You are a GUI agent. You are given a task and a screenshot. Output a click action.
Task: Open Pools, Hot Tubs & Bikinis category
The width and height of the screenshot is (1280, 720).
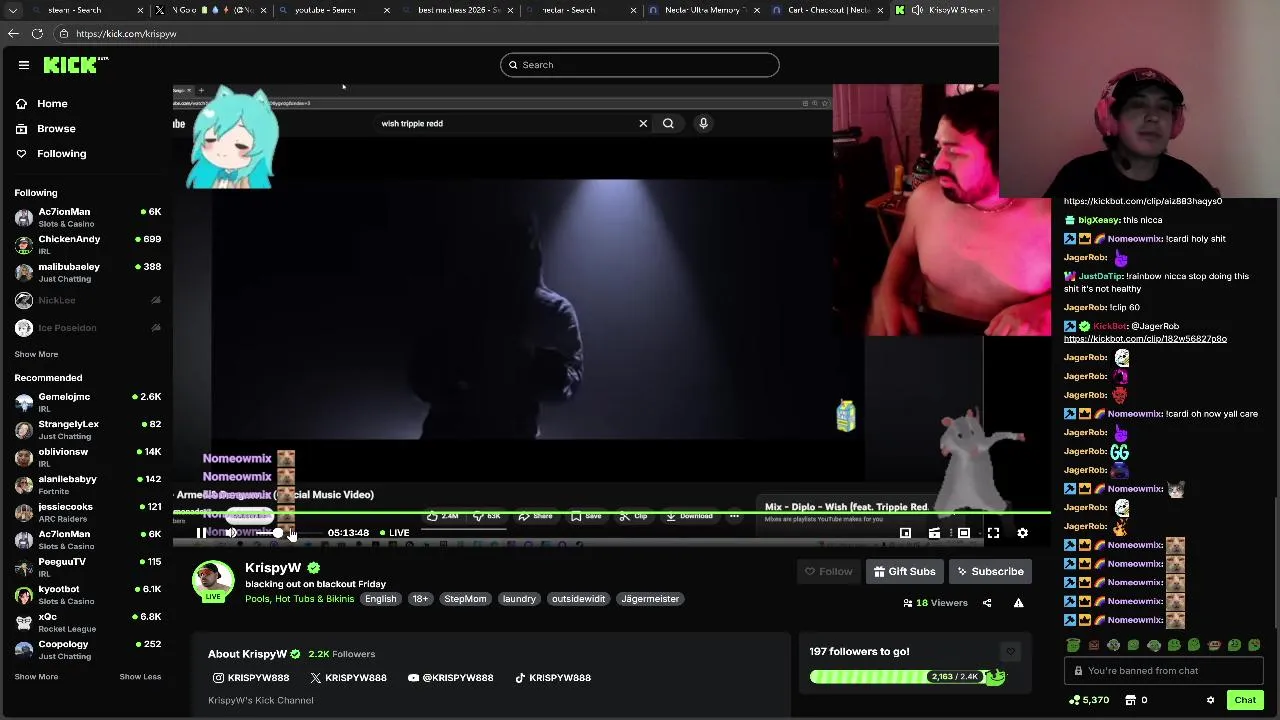299,599
